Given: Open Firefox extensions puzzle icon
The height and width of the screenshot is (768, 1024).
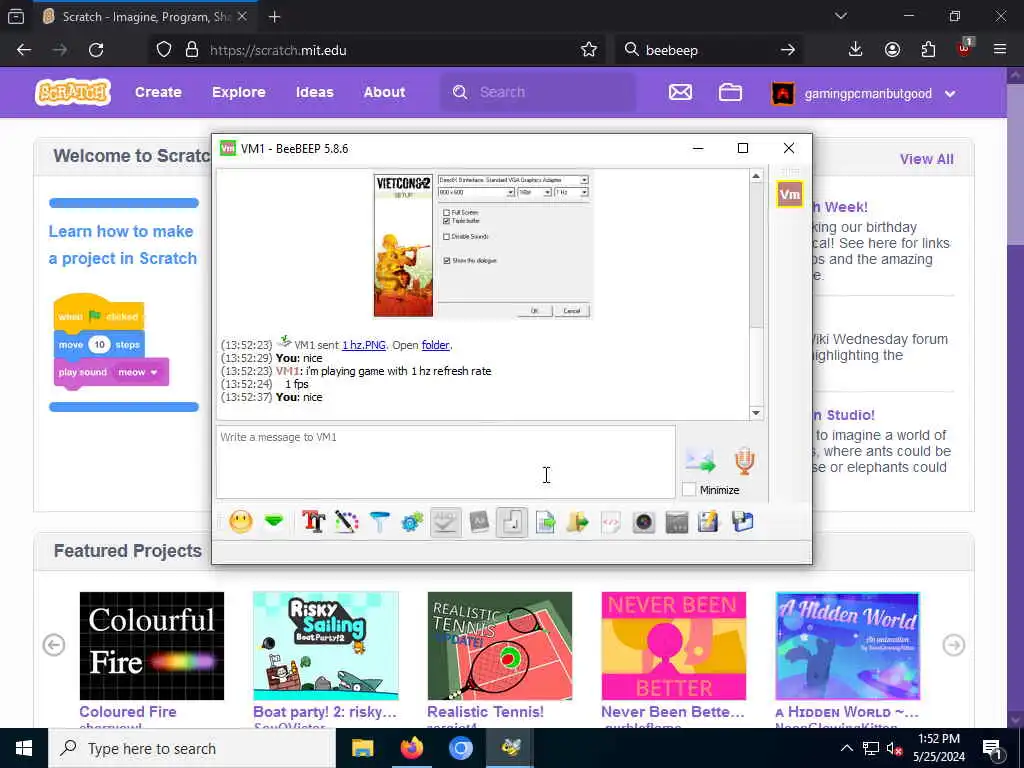Looking at the screenshot, I should coord(928,50).
